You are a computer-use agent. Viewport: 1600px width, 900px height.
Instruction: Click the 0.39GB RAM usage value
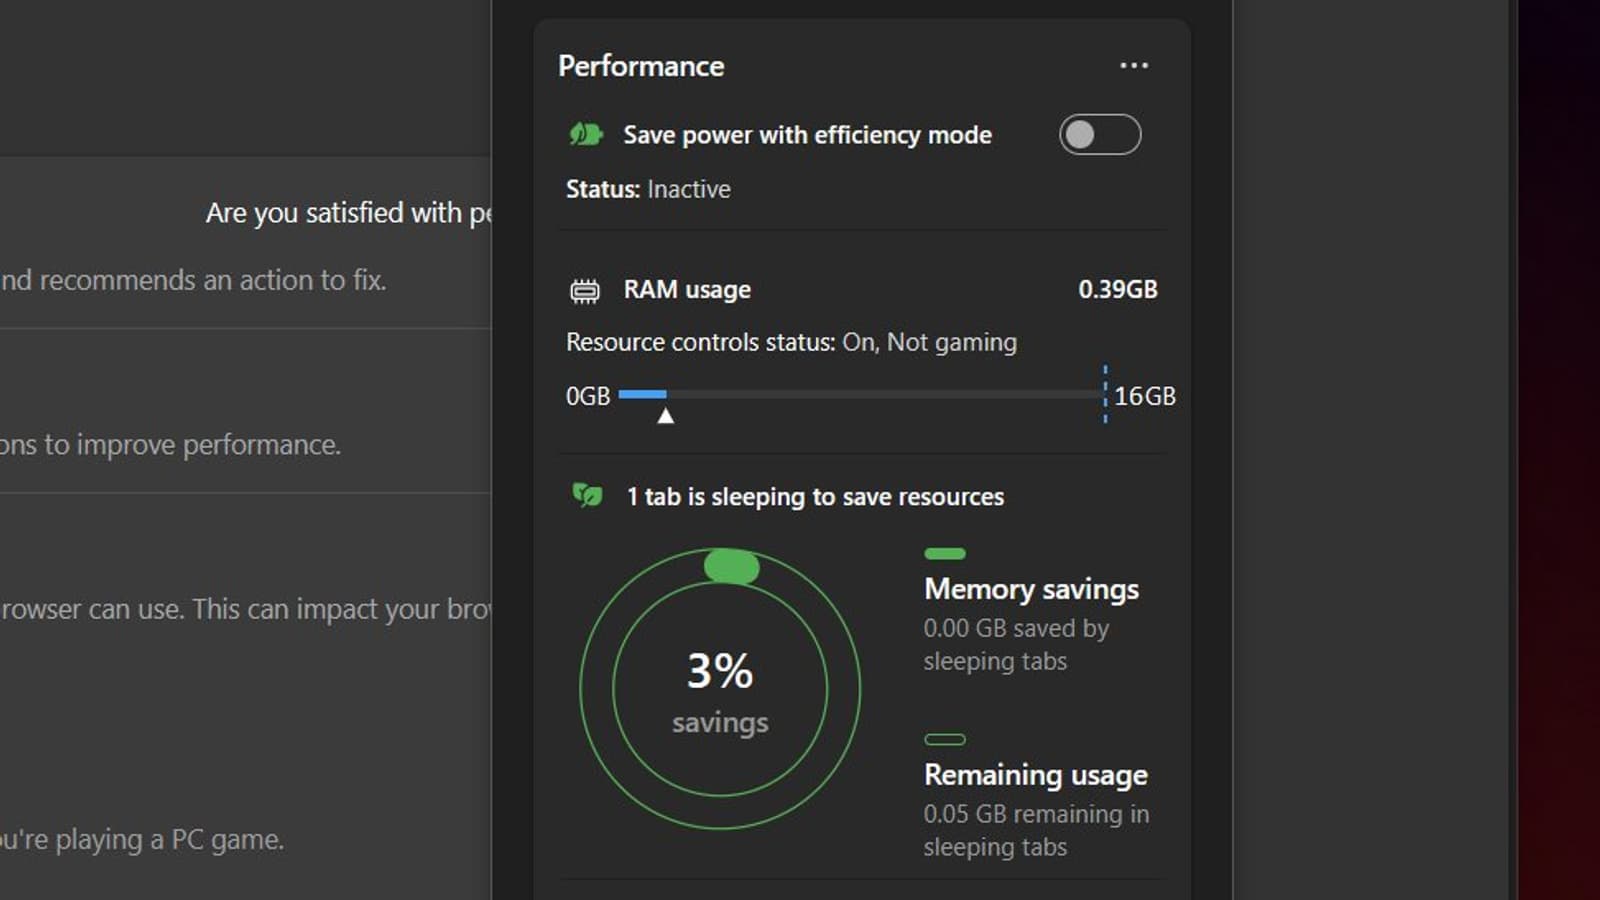click(1117, 290)
